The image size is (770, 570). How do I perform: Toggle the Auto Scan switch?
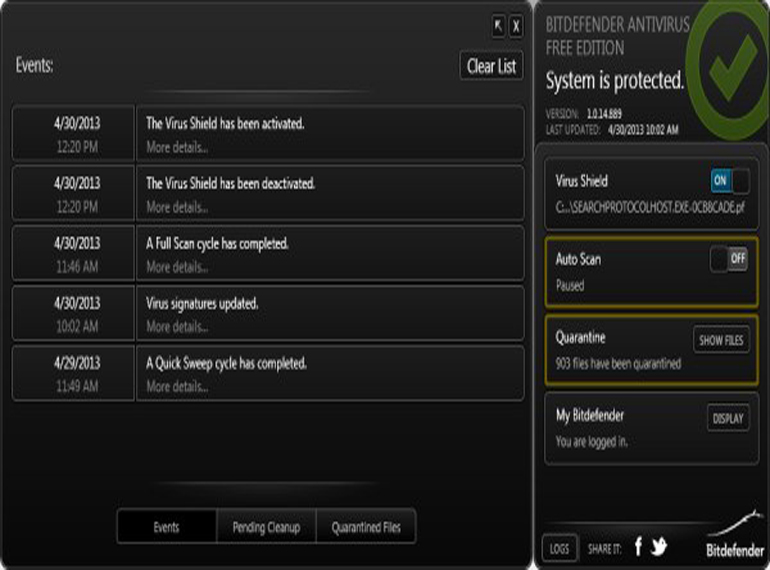(x=729, y=259)
